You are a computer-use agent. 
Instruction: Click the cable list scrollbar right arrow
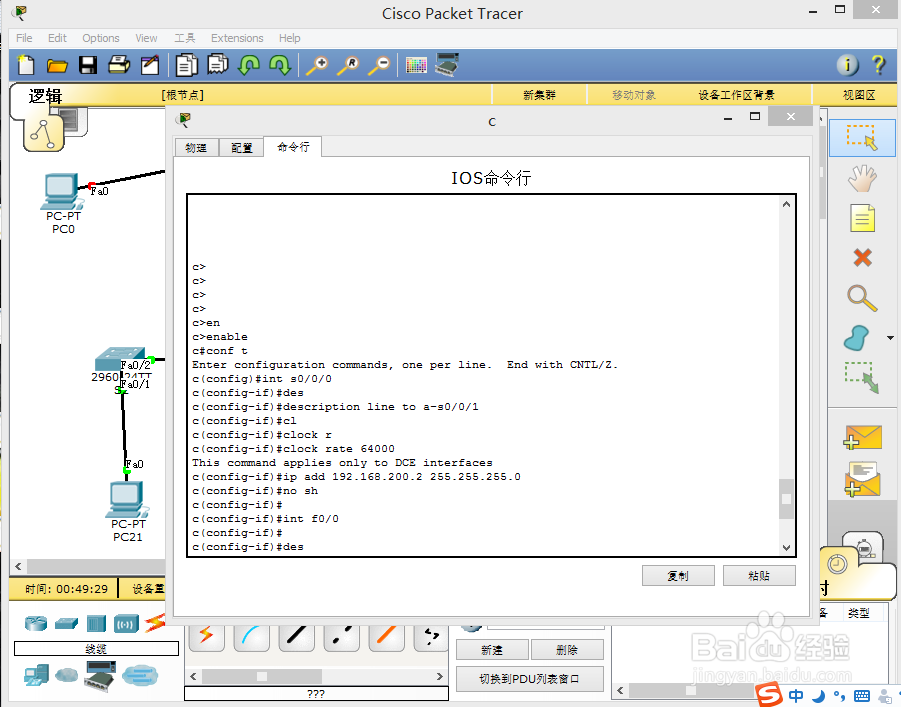coord(440,676)
